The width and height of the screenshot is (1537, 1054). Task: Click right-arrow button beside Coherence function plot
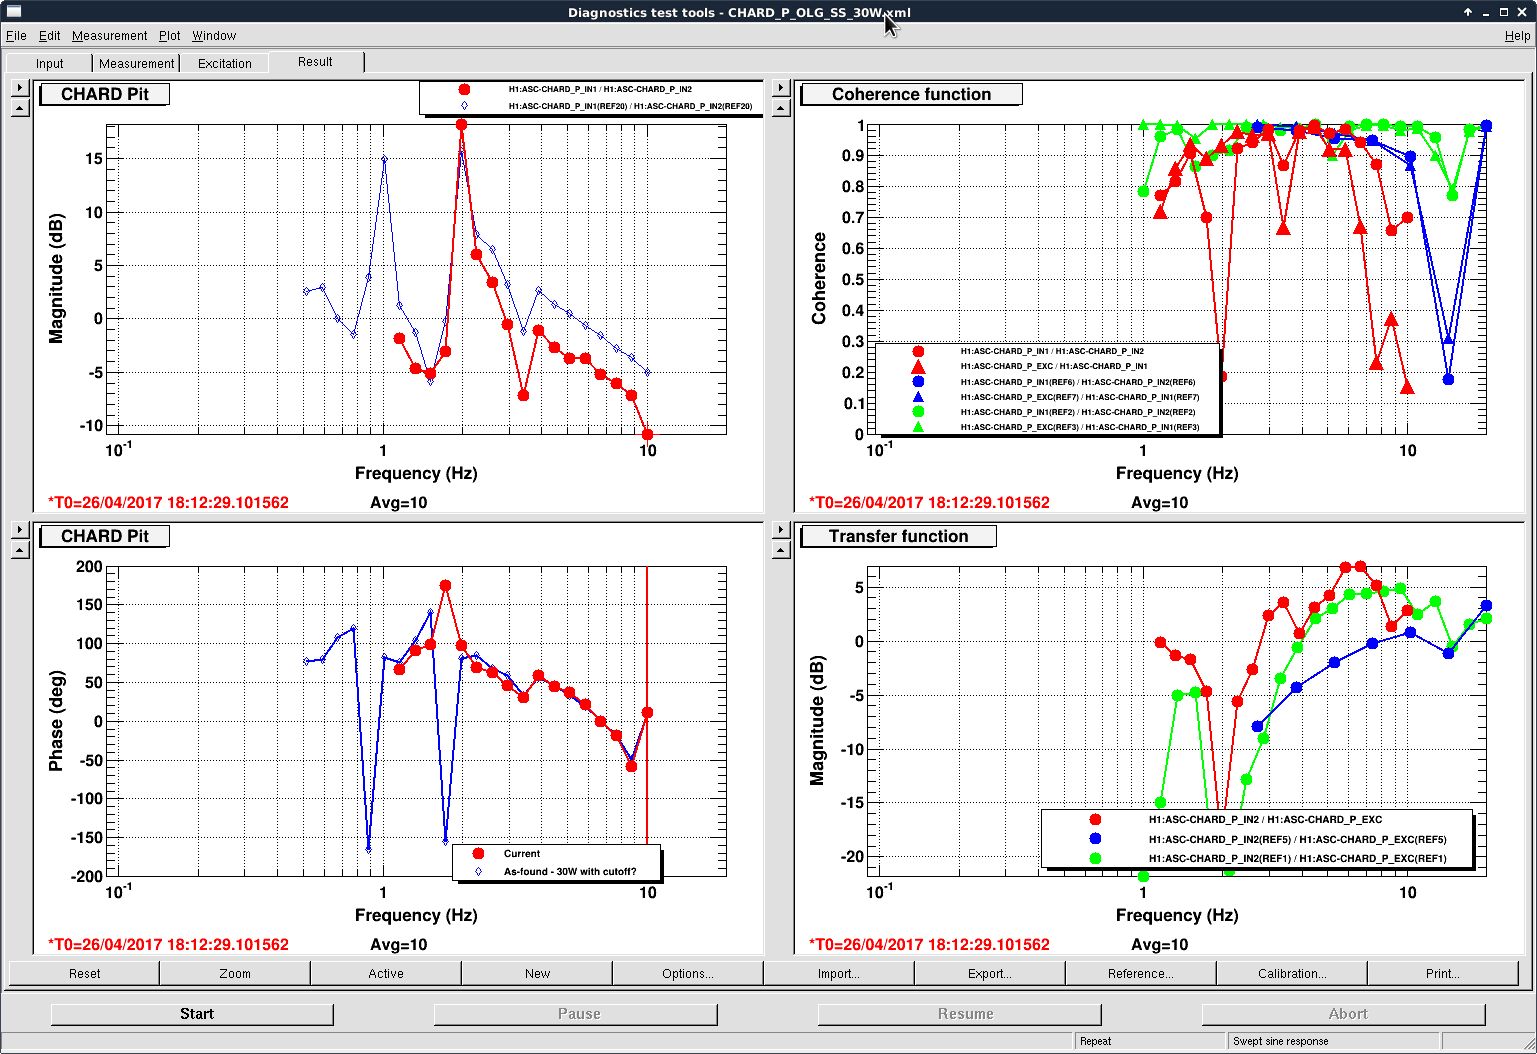781,88
